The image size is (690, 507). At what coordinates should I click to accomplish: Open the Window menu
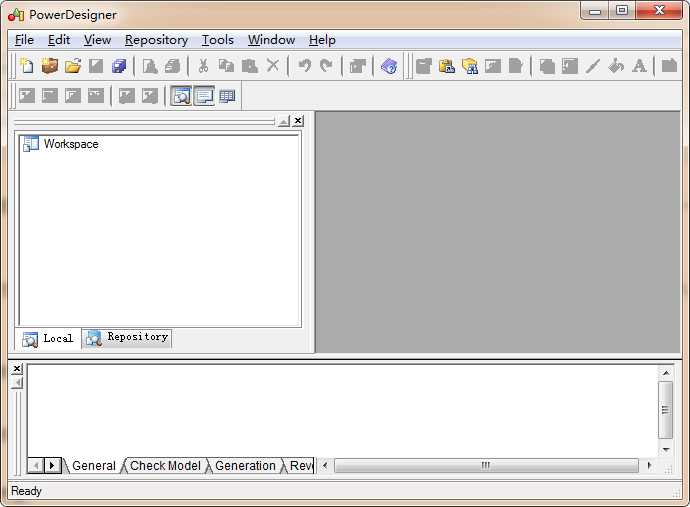coord(271,40)
